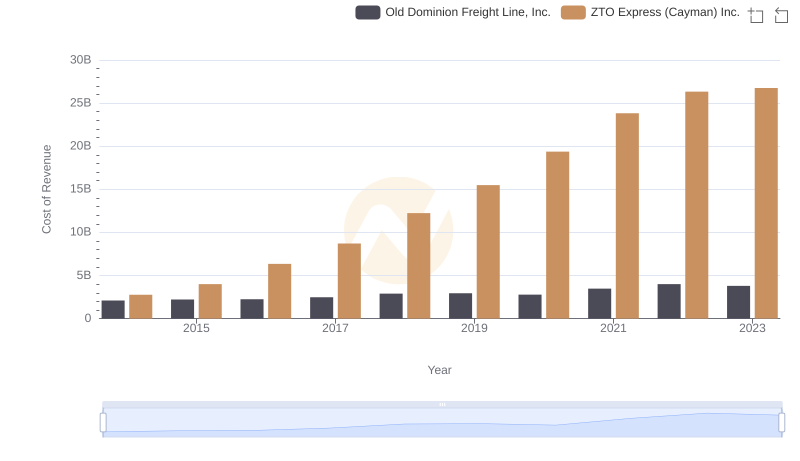The image size is (800, 461).
Task: Click the ZTO Express bar for 2015
Action: pyautogui.click(x=210, y=301)
